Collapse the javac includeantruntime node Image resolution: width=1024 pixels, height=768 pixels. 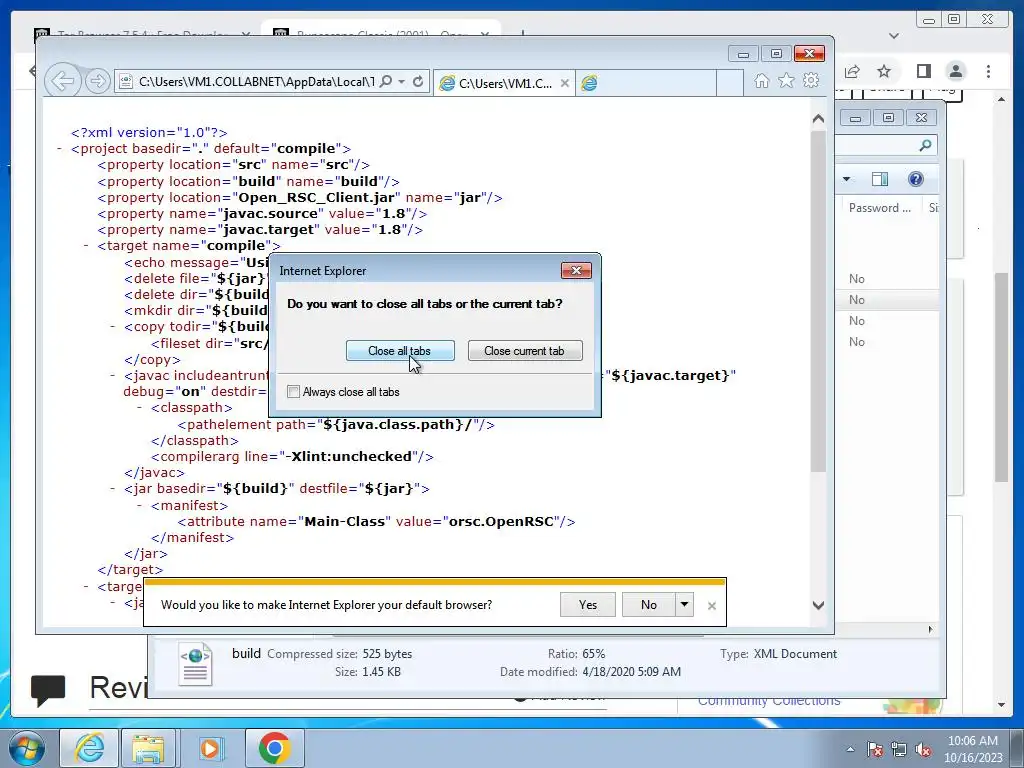113,376
